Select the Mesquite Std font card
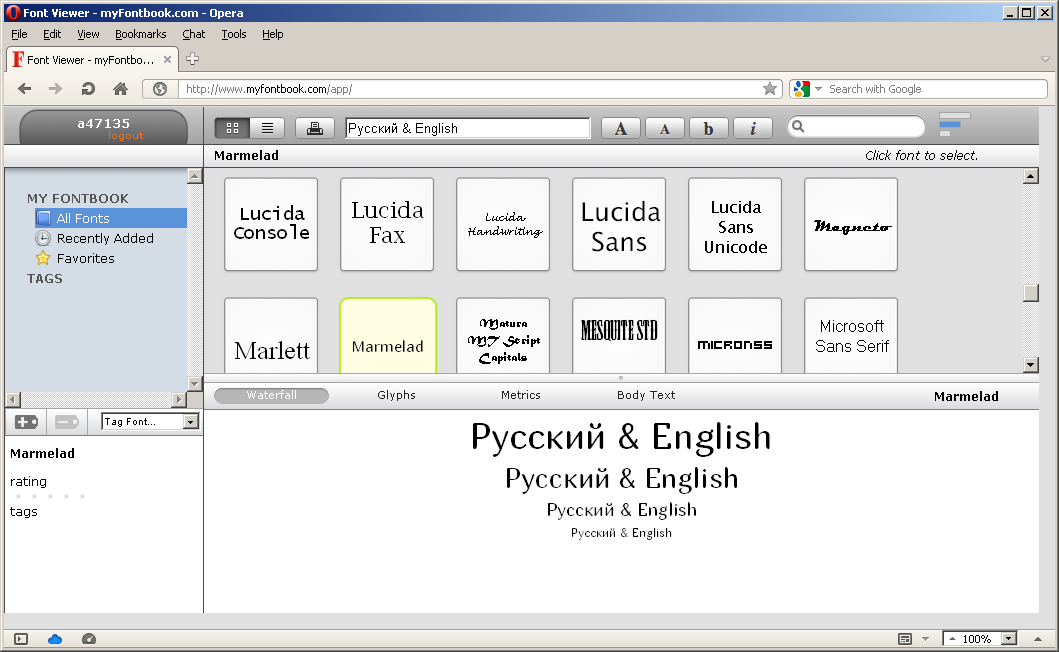Image resolution: width=1059 pixels, height=652 pixels. [x=619, y=336]
